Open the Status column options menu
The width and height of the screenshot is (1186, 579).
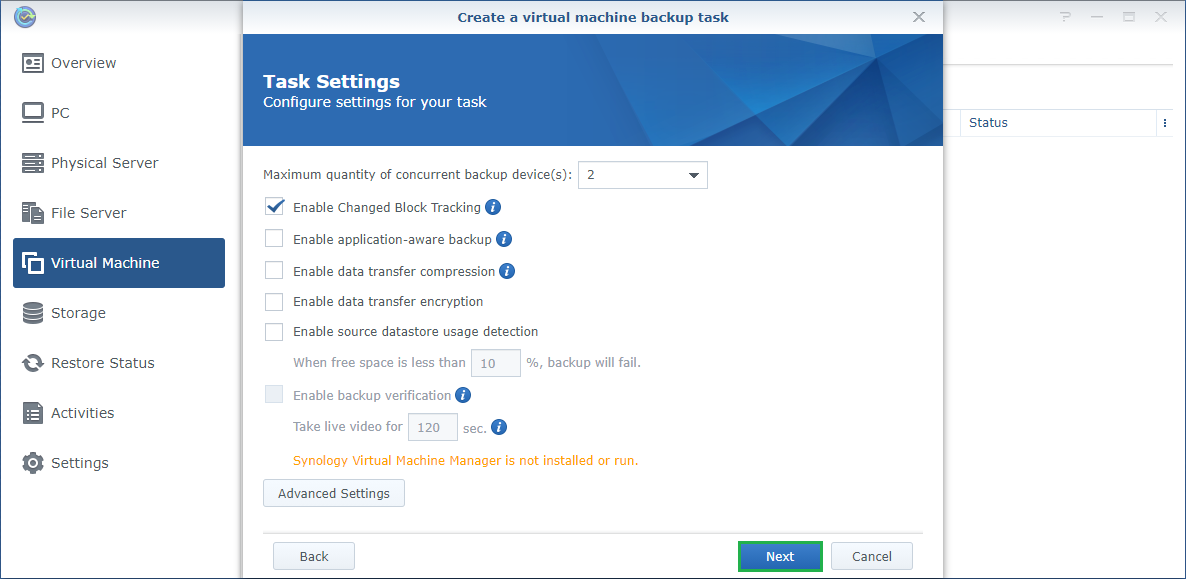1164,123
